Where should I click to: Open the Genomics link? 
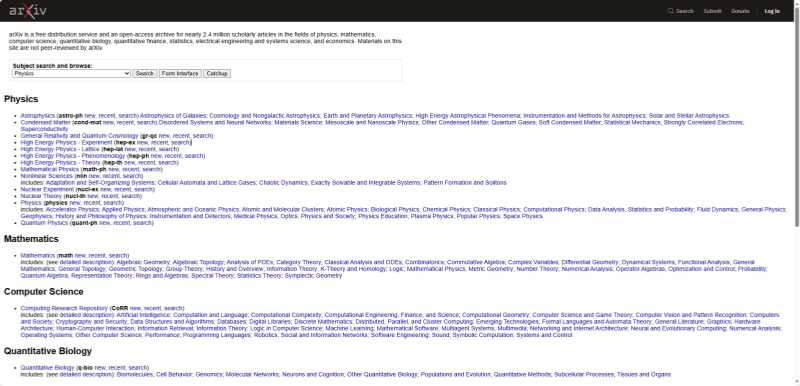[x=209, y=374]
